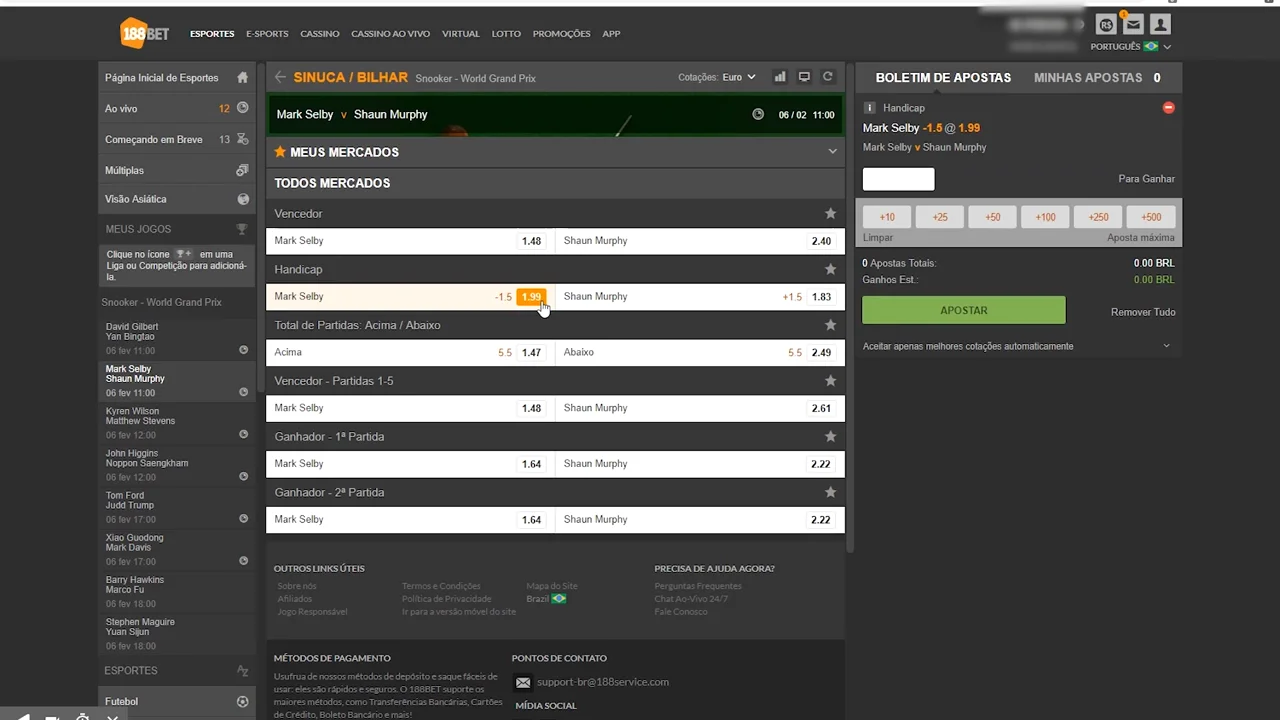Collapse the TODOS MERCADOS header
Image resolution: width=1280 pixels, height=720 pixels.
point(555,183)
